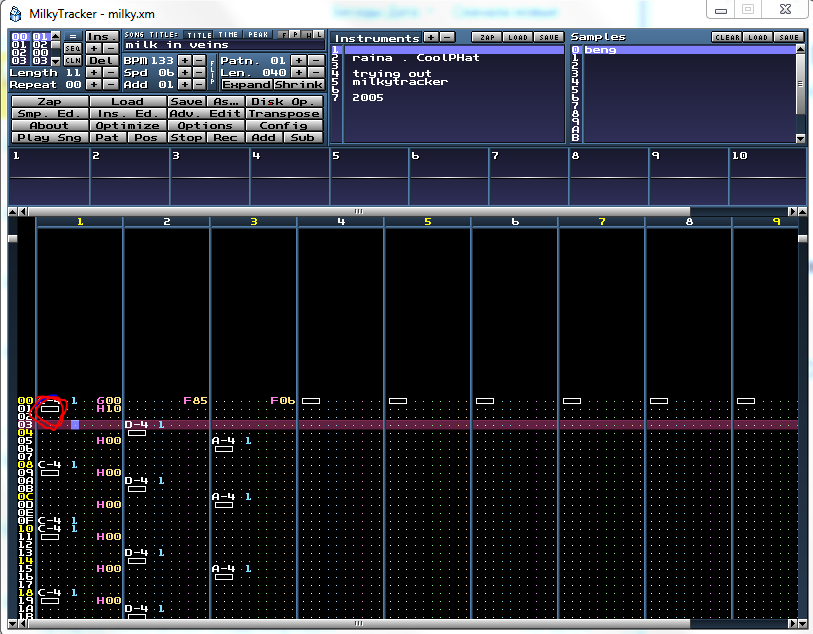Image resolution: width=813 pixels, height=634 pixels.
Task: Save the current module
Action: pyautogui.click(x=187, y=102)
